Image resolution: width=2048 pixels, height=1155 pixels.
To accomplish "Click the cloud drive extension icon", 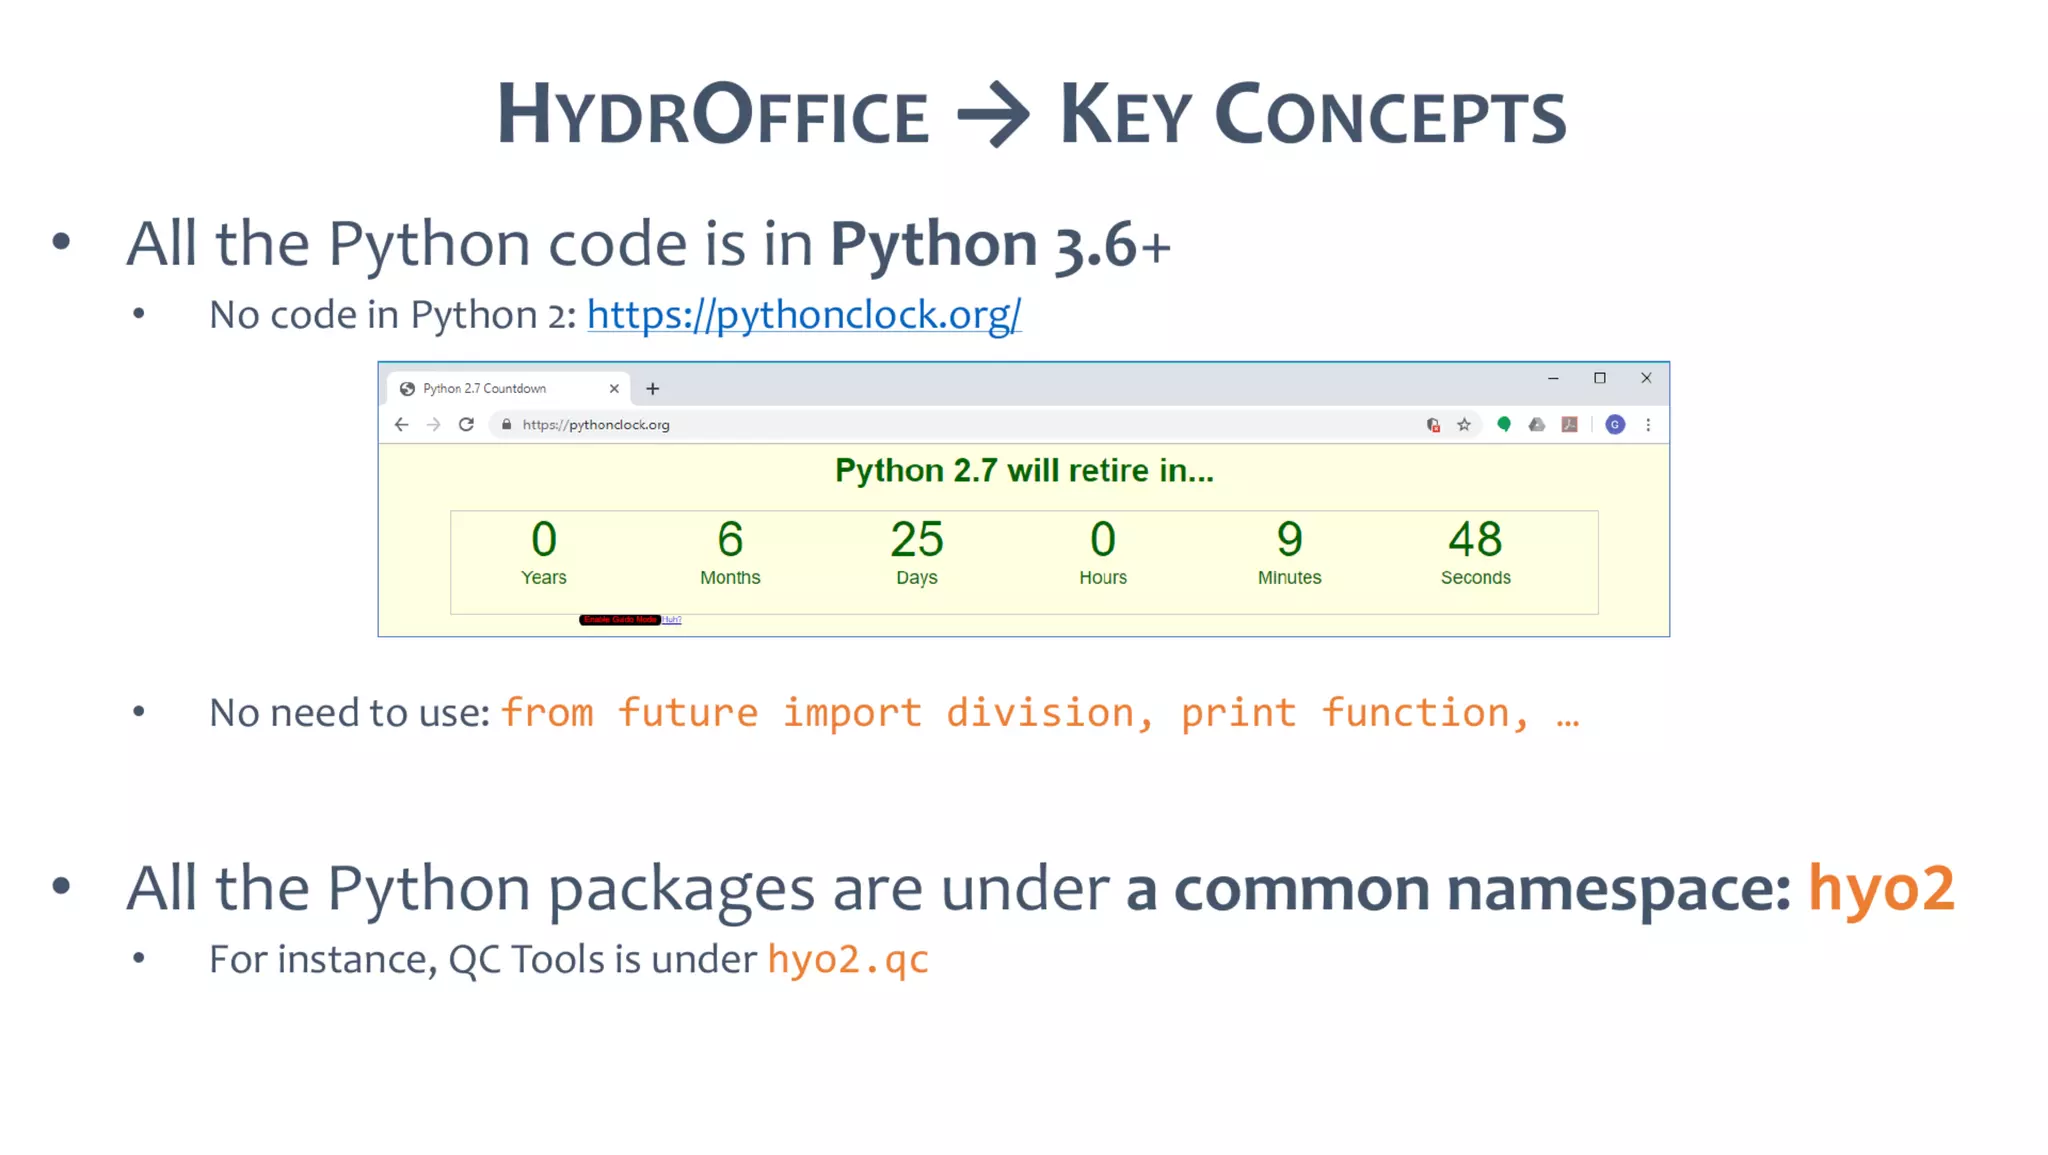I will (x=1537, y=425).
